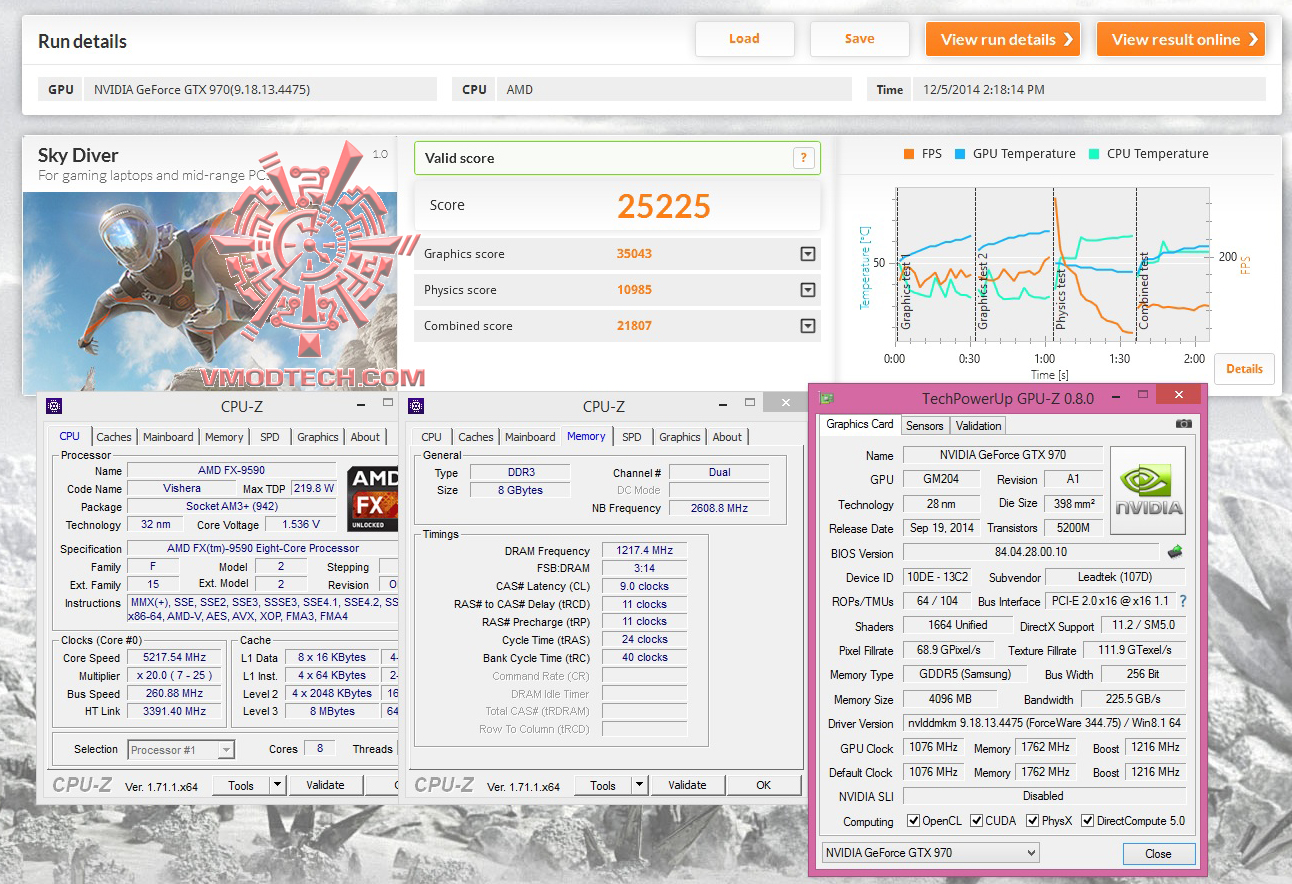1292x884 pixels.
Task: Open the Valid score help question mark
Action: 802,158
